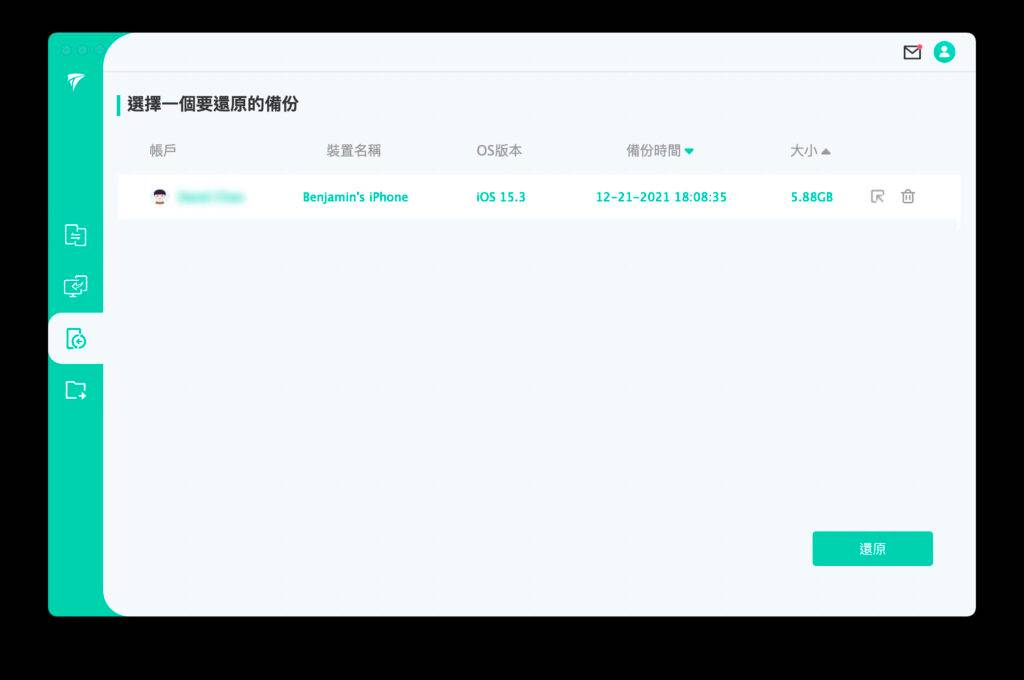Screen dimensions: 1024x680
Task: Expand the 備份時間 sort arrow
Action: [x=690, y=151]
